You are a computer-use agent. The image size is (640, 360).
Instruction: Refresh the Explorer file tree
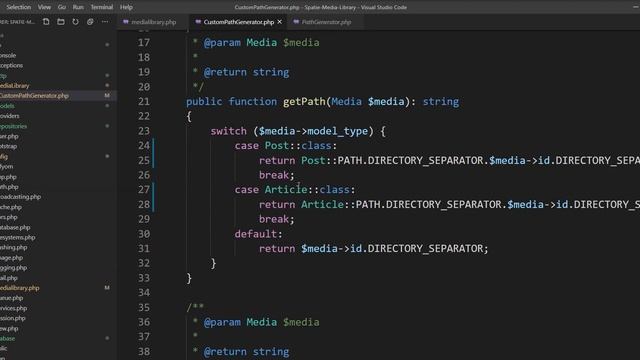76,22
